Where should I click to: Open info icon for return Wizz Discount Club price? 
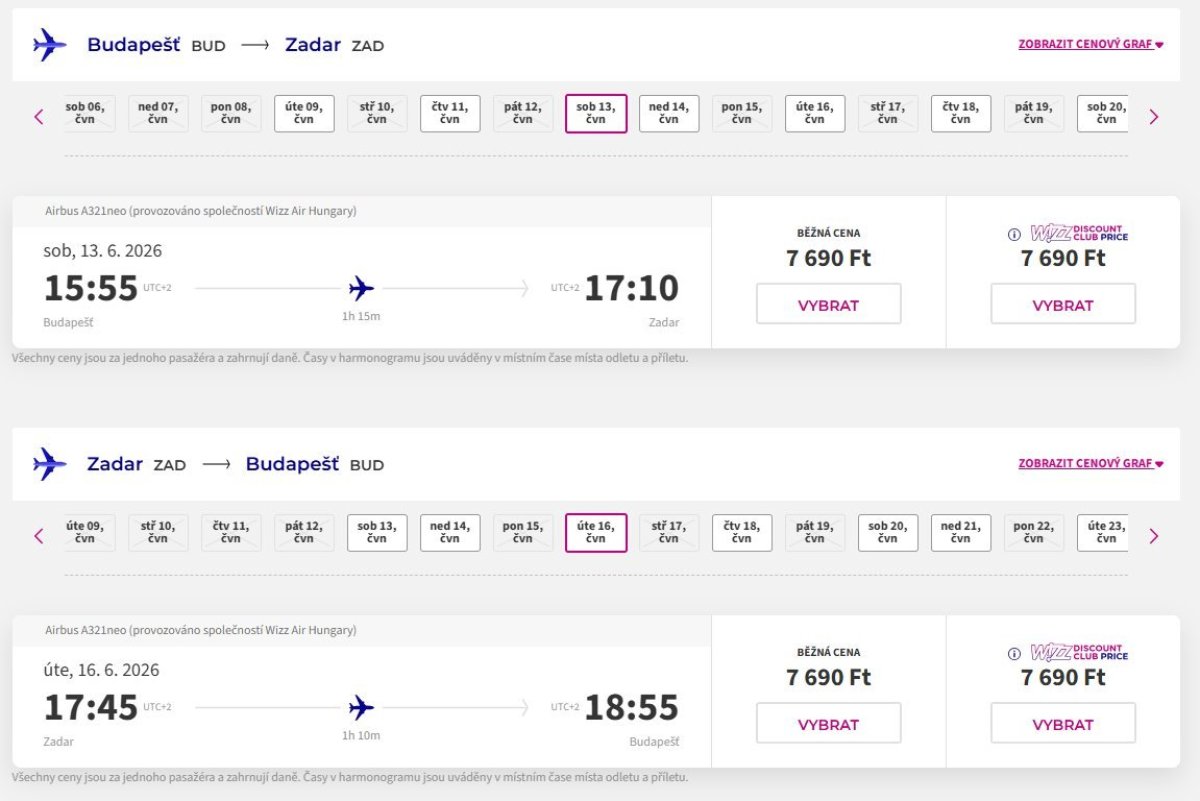(1014, 654)
